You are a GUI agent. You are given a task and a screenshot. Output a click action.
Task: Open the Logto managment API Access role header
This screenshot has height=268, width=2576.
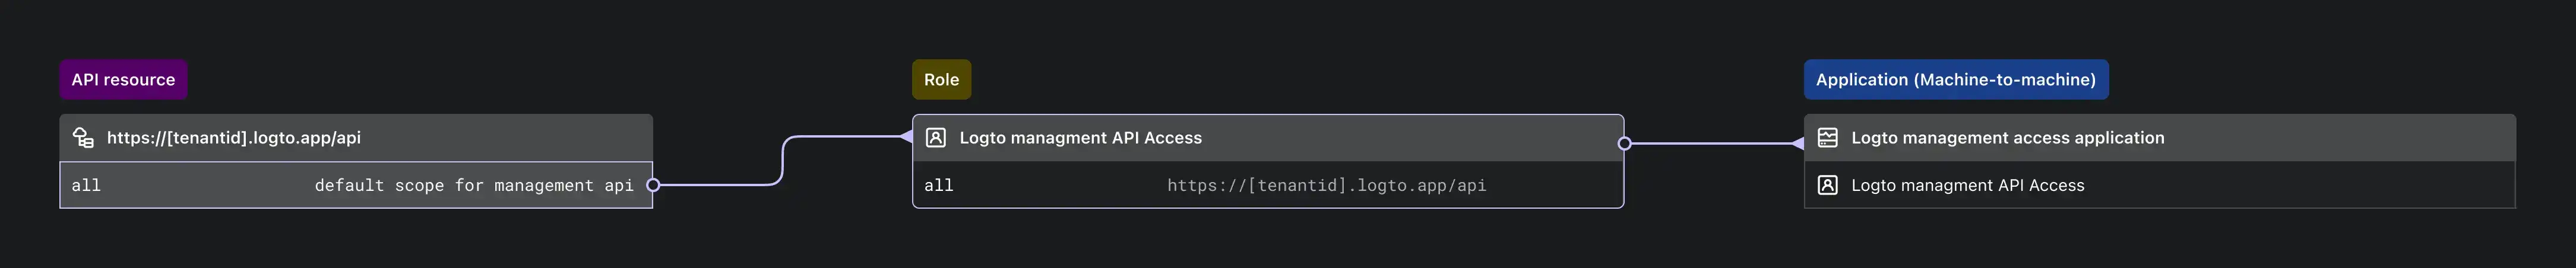[x=1080, y=138]
